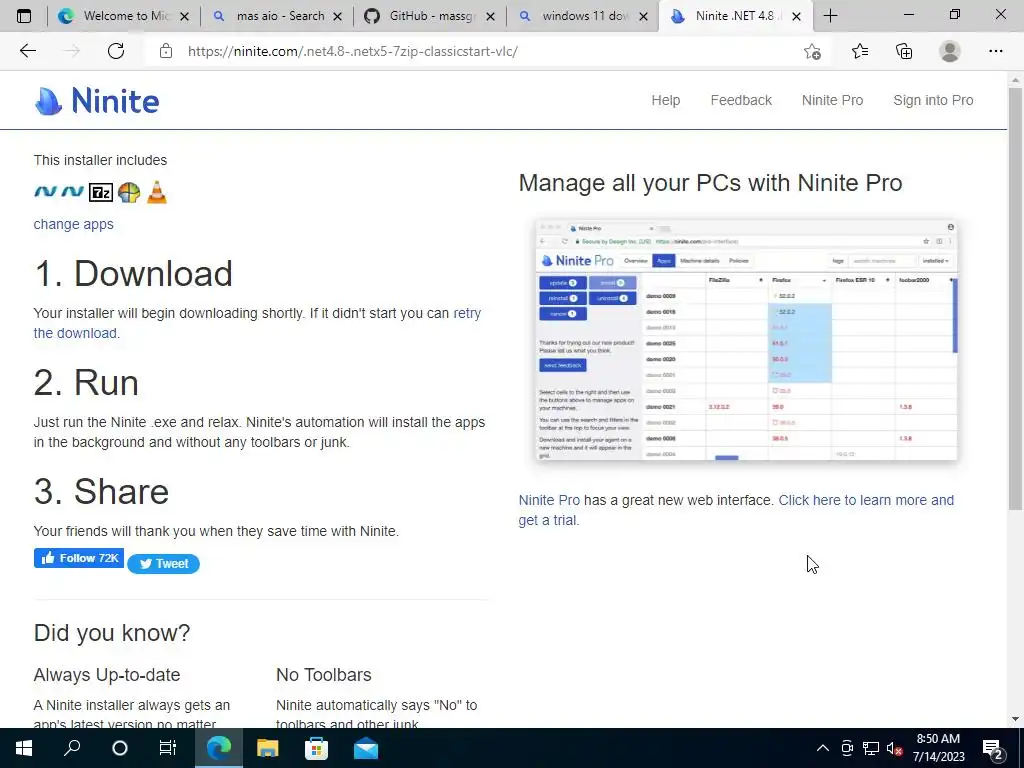Open the Mail app from the taskbar

tap(366, 748)
